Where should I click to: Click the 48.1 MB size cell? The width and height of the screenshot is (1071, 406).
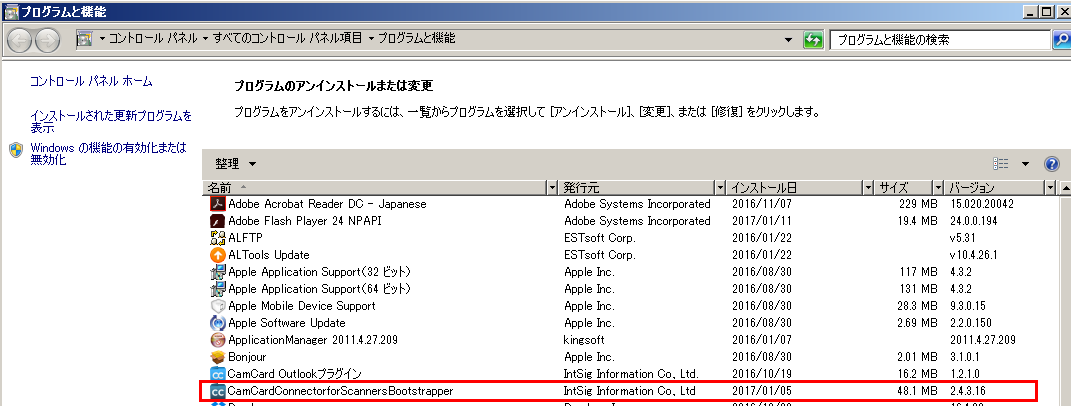point(915,391)
